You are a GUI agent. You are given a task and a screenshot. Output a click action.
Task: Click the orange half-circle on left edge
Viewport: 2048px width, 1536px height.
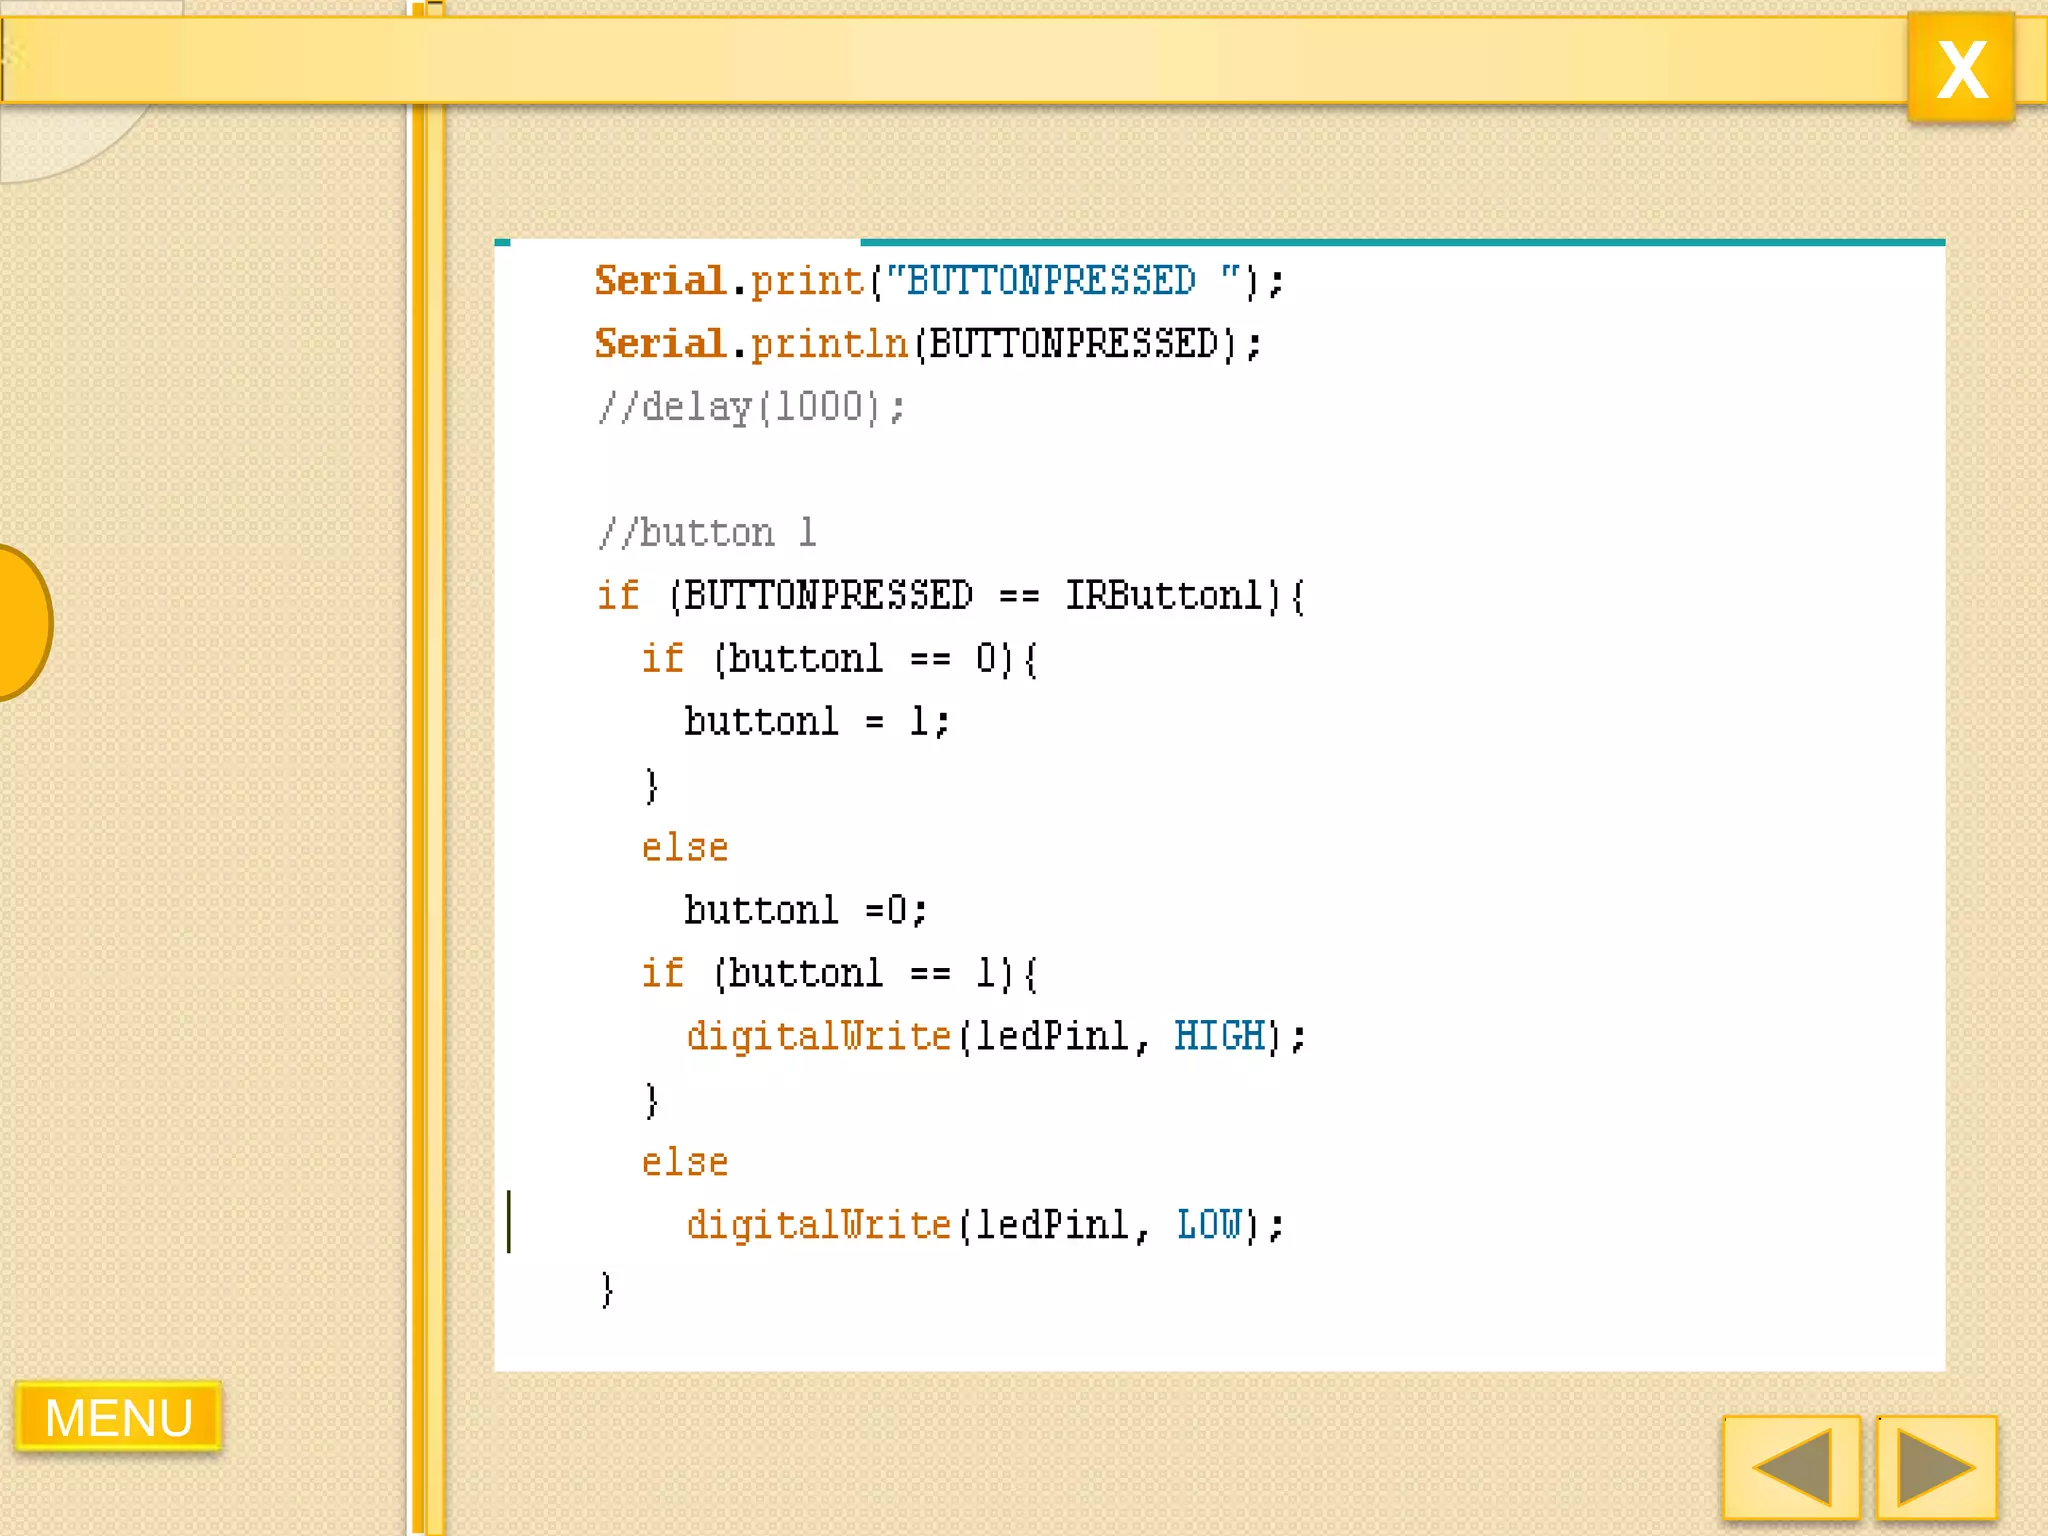tap(22, 622)
